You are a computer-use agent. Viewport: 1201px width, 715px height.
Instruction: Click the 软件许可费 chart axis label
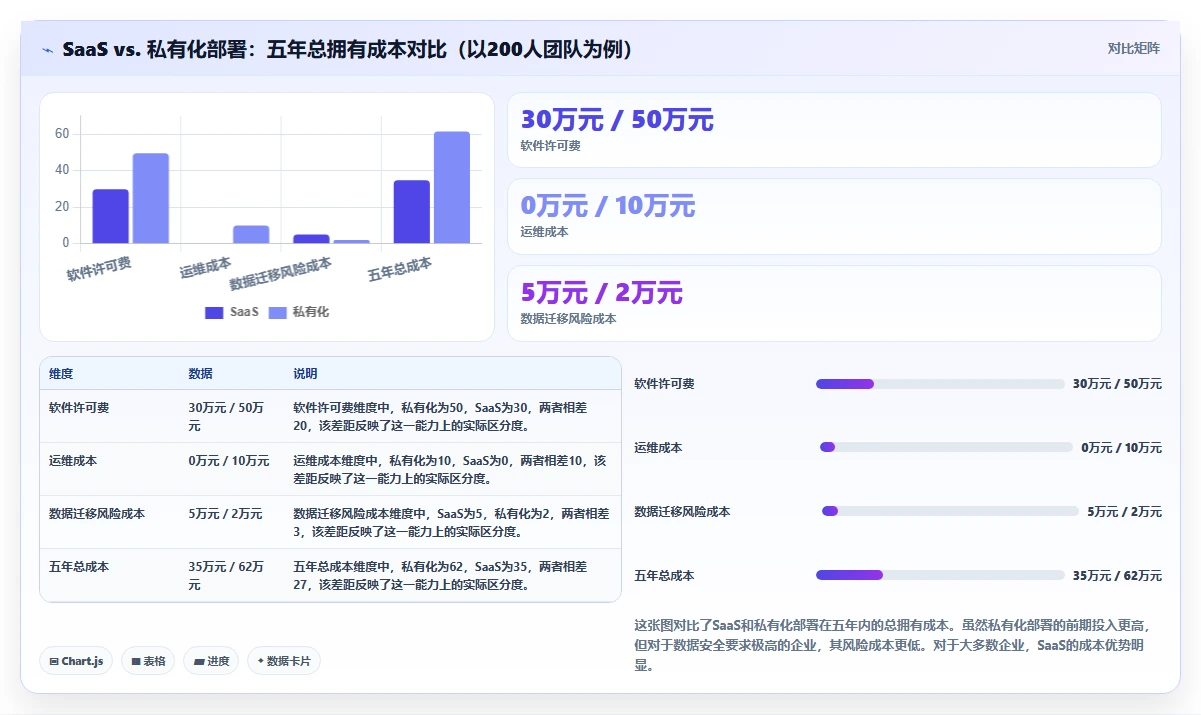[x=99, y=268]
